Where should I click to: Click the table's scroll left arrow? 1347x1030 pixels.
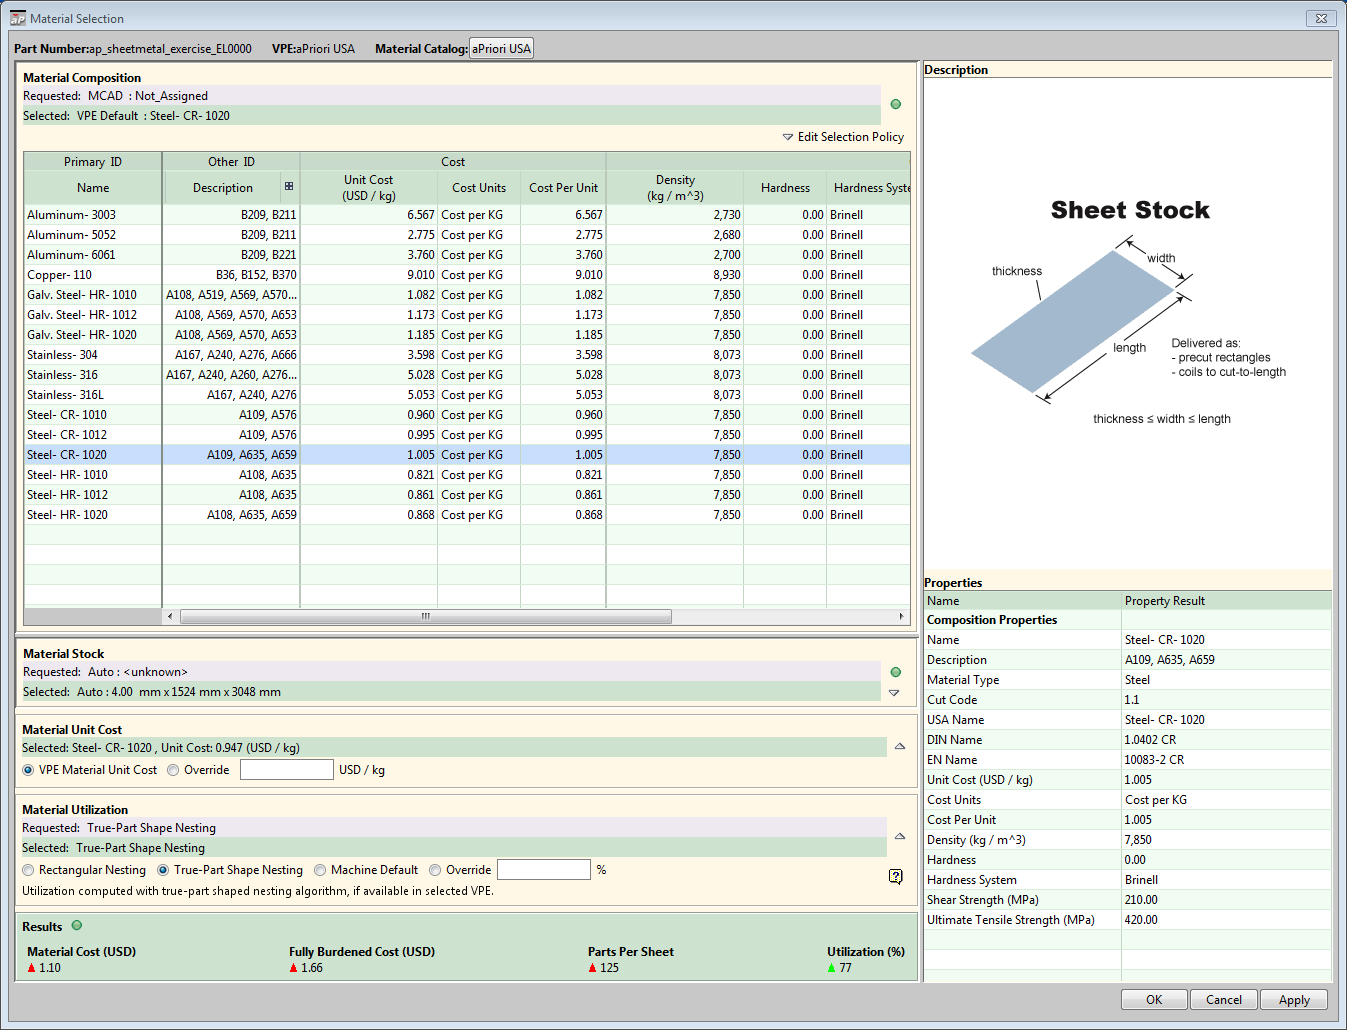point(170,616)
